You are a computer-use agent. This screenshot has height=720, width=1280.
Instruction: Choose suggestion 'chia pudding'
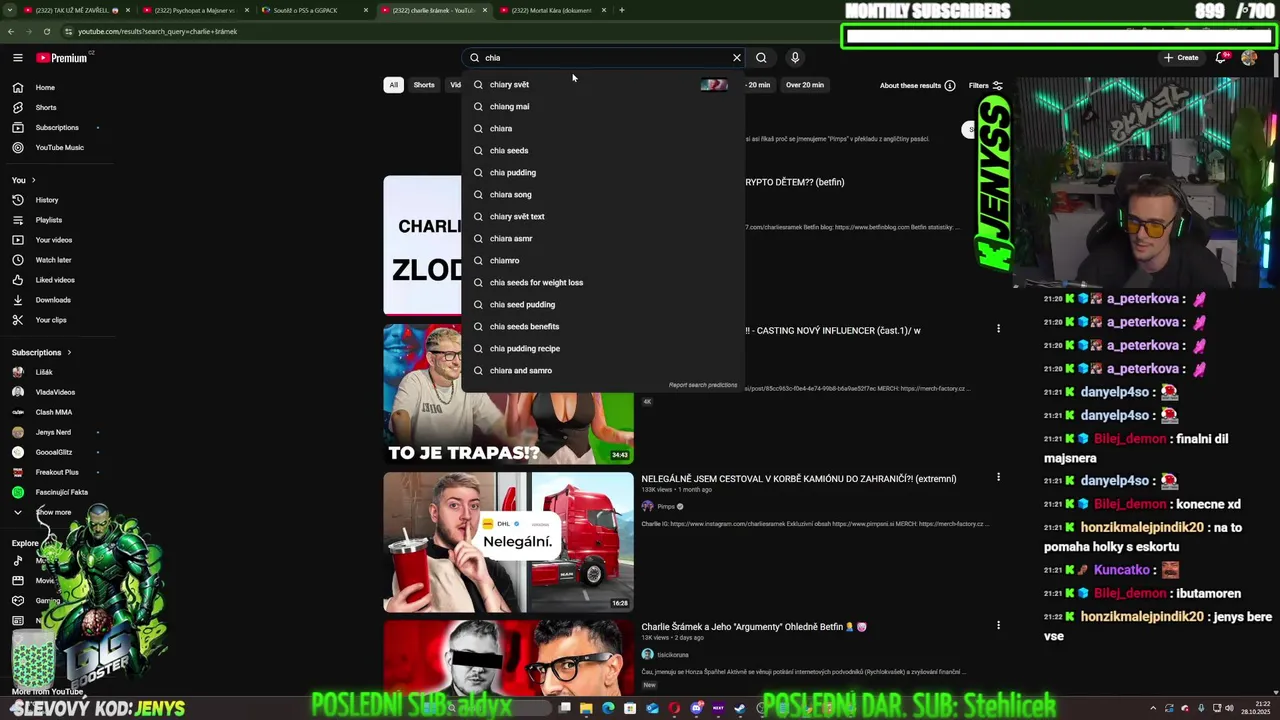click(603, 173)
